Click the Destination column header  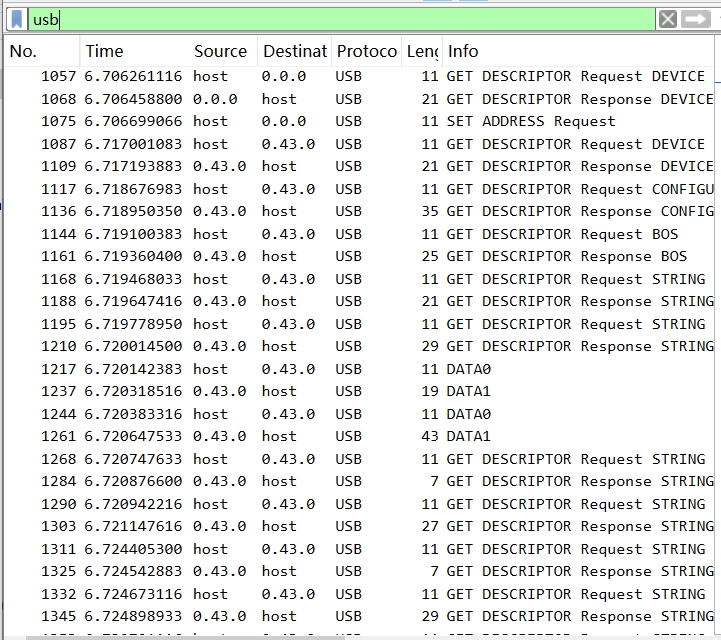(294, 51)
